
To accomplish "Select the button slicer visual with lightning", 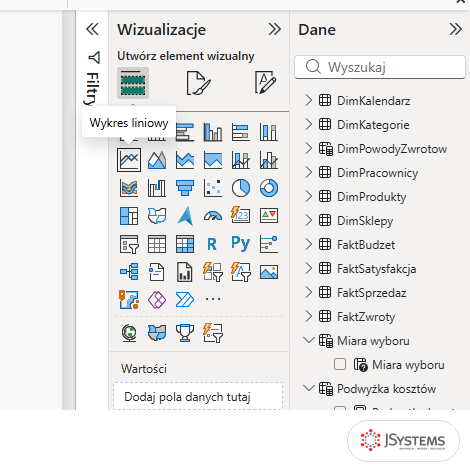I will 213,271.
